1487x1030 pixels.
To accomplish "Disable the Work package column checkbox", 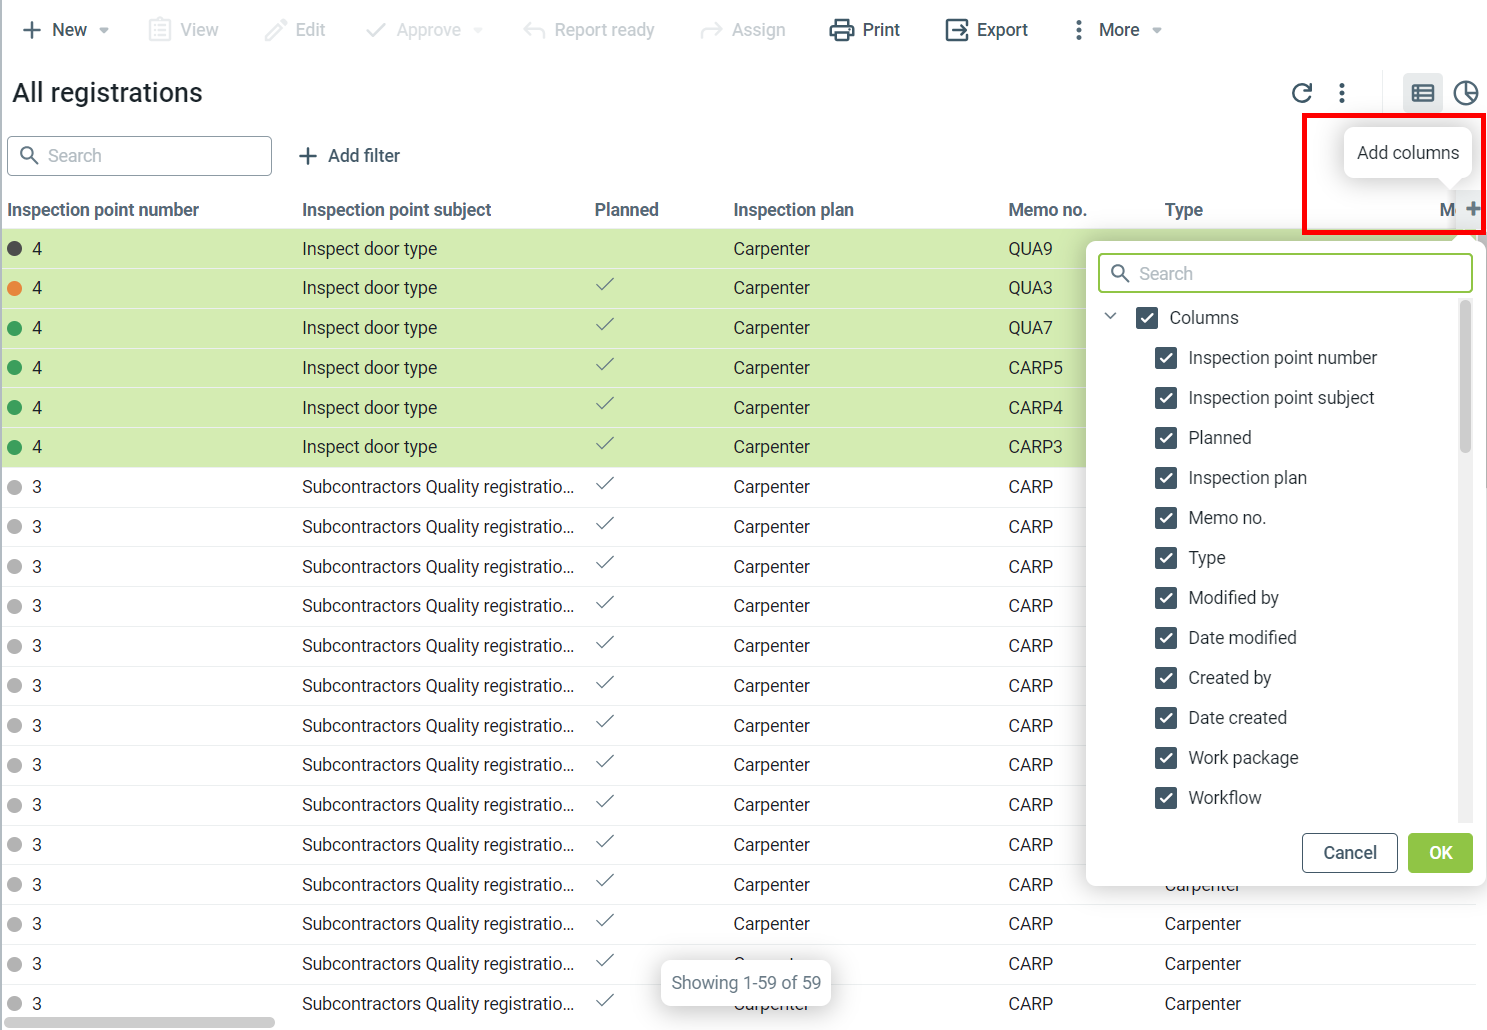I will [1166, 758].
